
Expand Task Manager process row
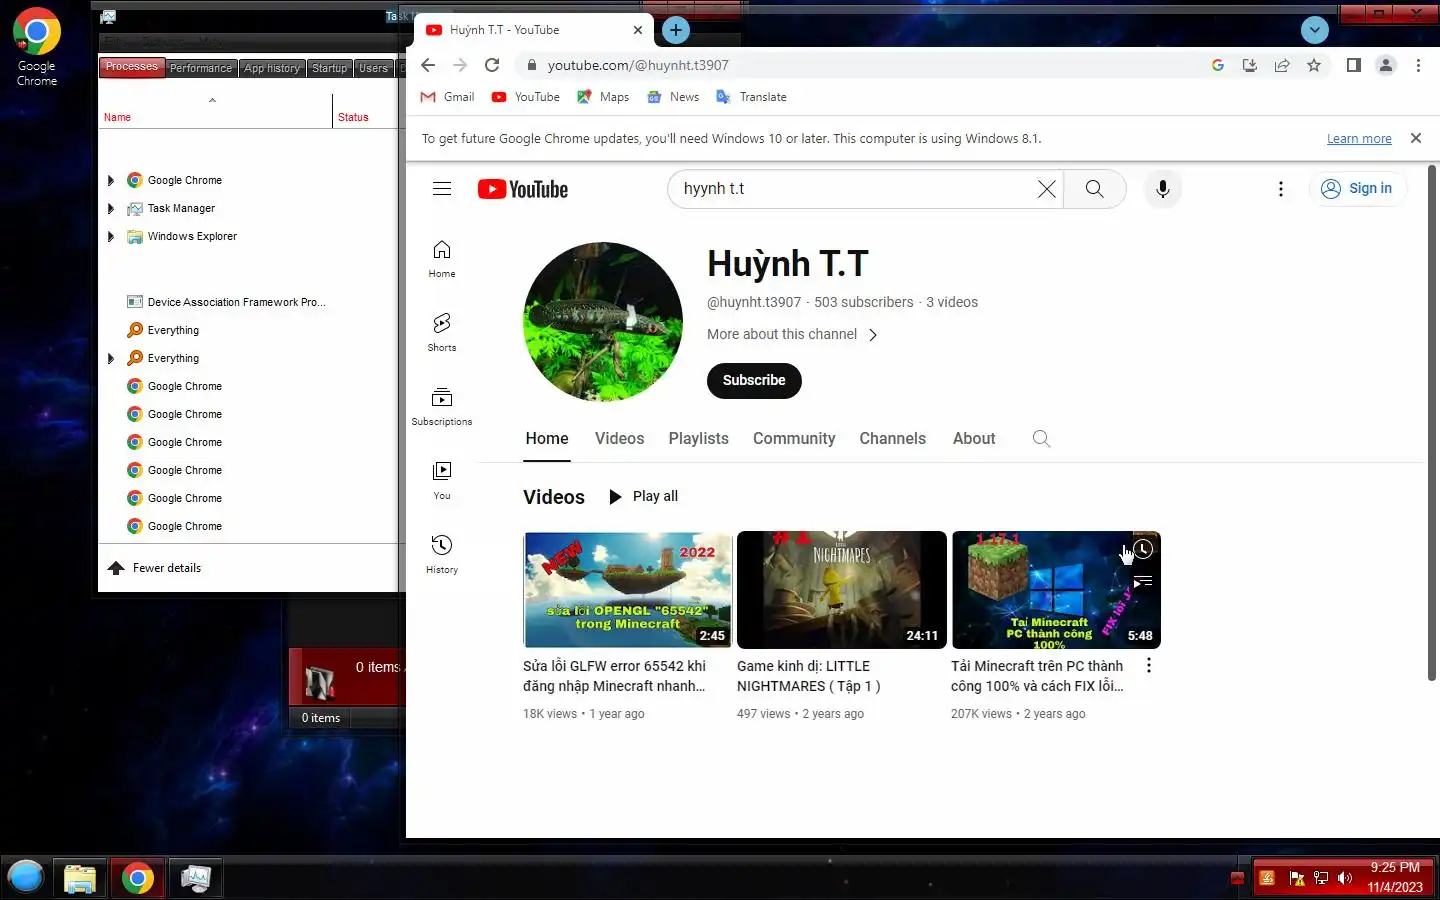(111, 209)
